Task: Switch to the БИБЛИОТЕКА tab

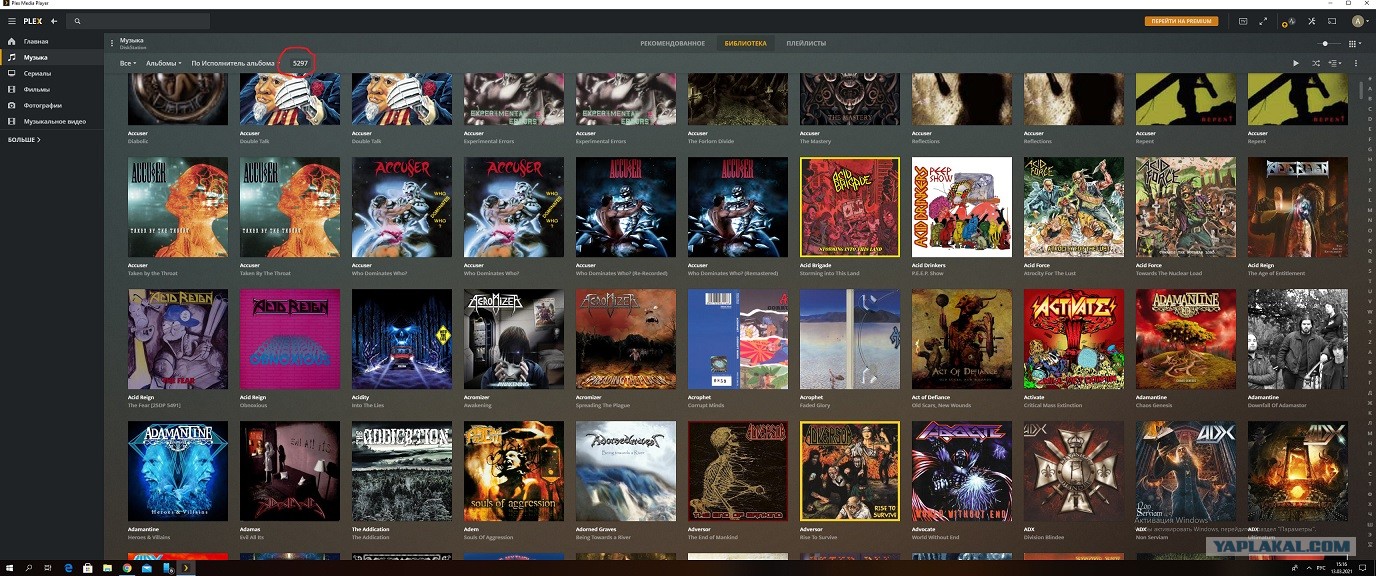Action: click(x=745, y=44)
